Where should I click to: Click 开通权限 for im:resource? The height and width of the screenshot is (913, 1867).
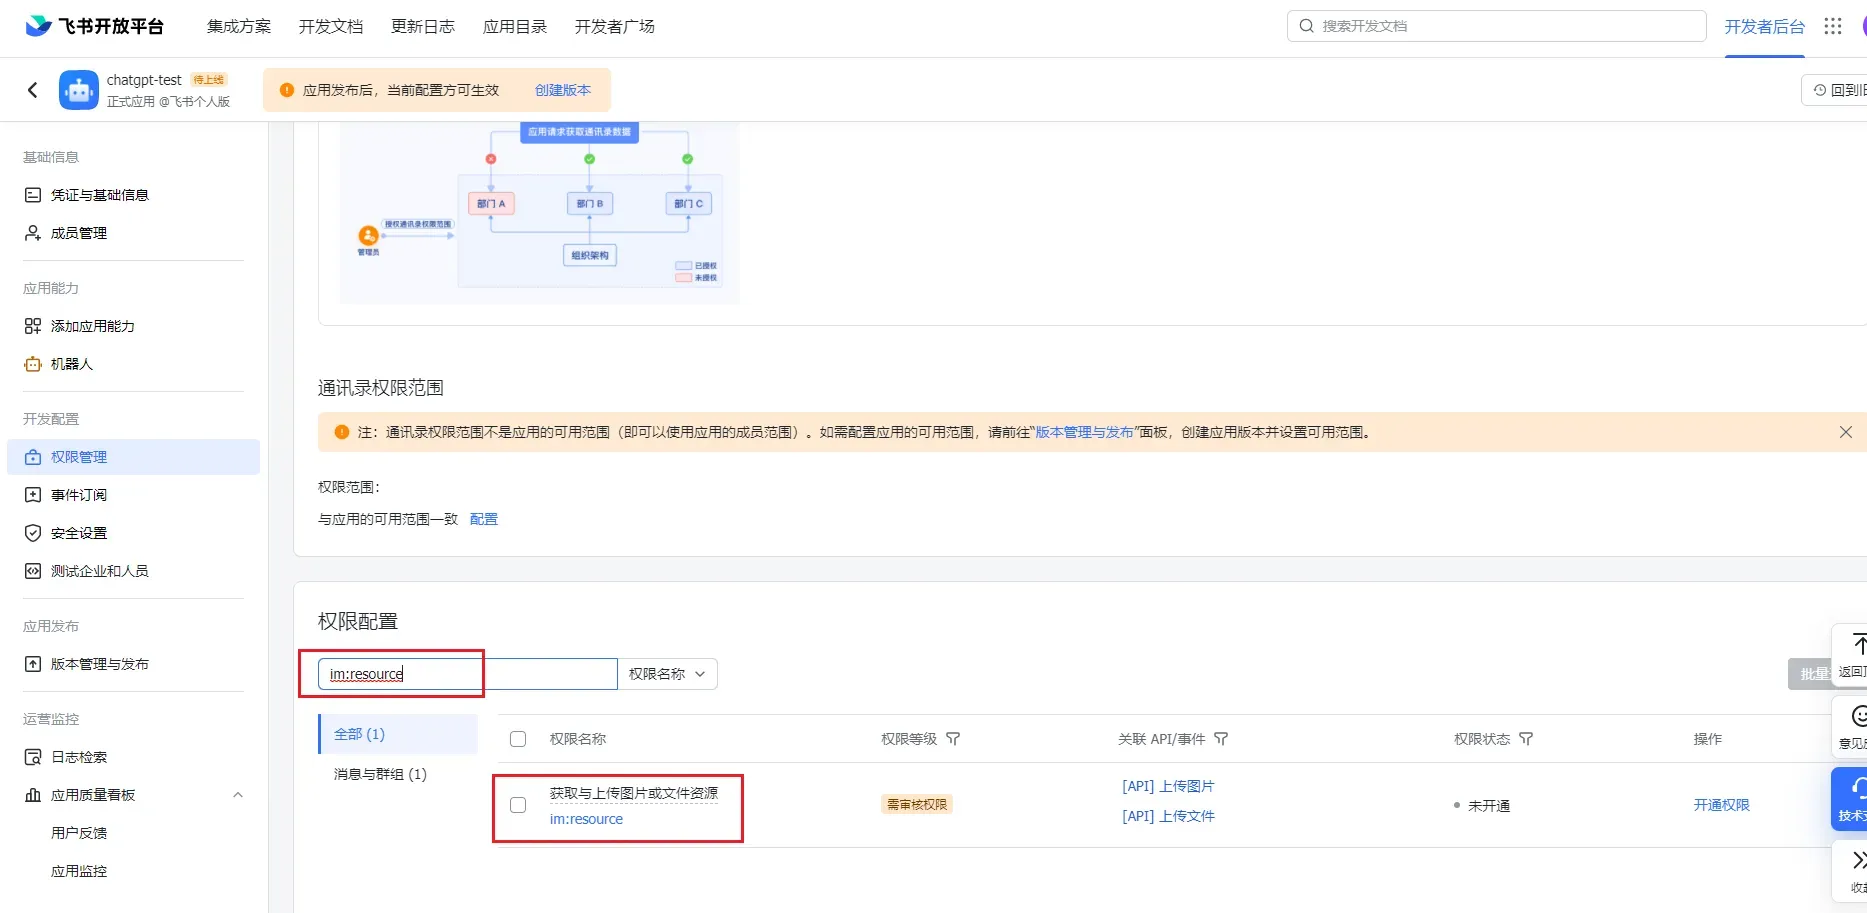1722,805
